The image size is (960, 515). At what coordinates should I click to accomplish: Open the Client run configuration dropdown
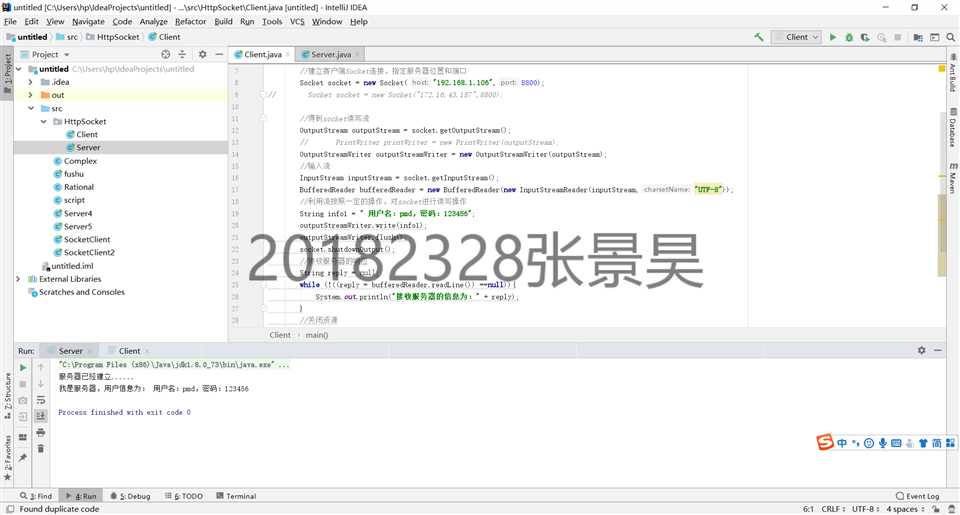(796, 37)
